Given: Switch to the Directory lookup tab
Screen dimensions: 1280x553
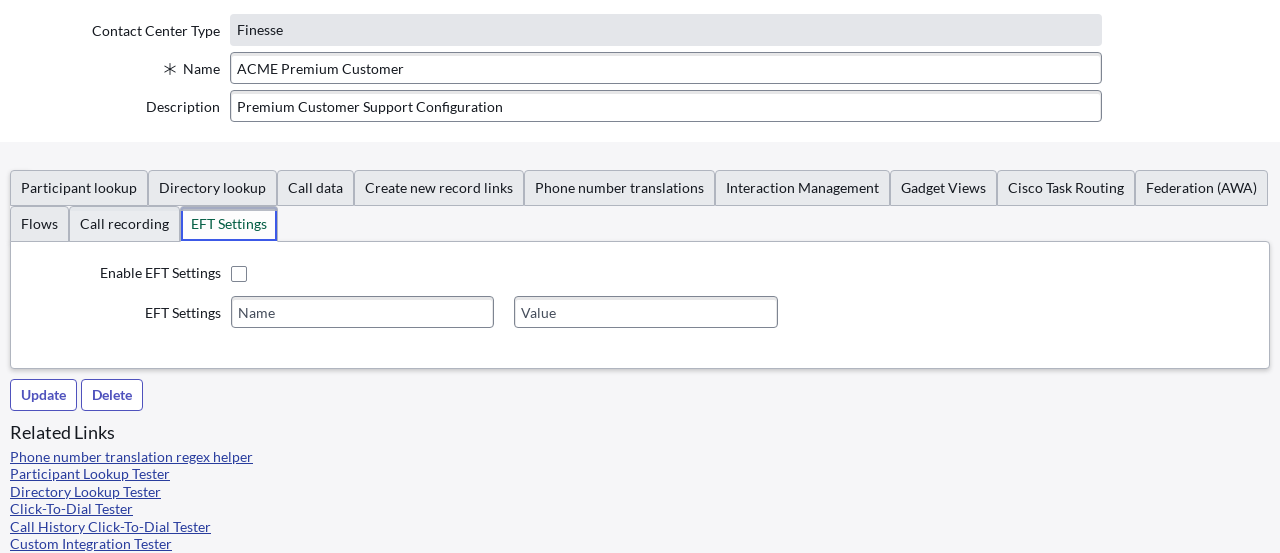Looking at the screenshot, I should [212, 188].
